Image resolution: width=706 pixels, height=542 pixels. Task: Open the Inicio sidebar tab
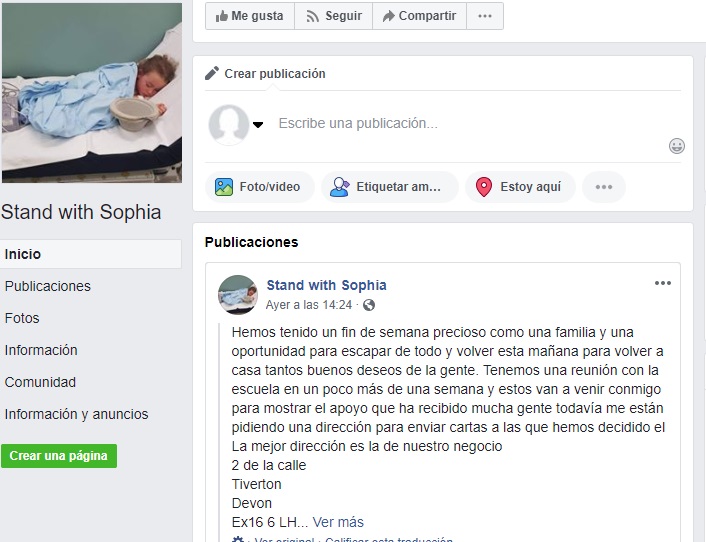(x=91, y=254)
